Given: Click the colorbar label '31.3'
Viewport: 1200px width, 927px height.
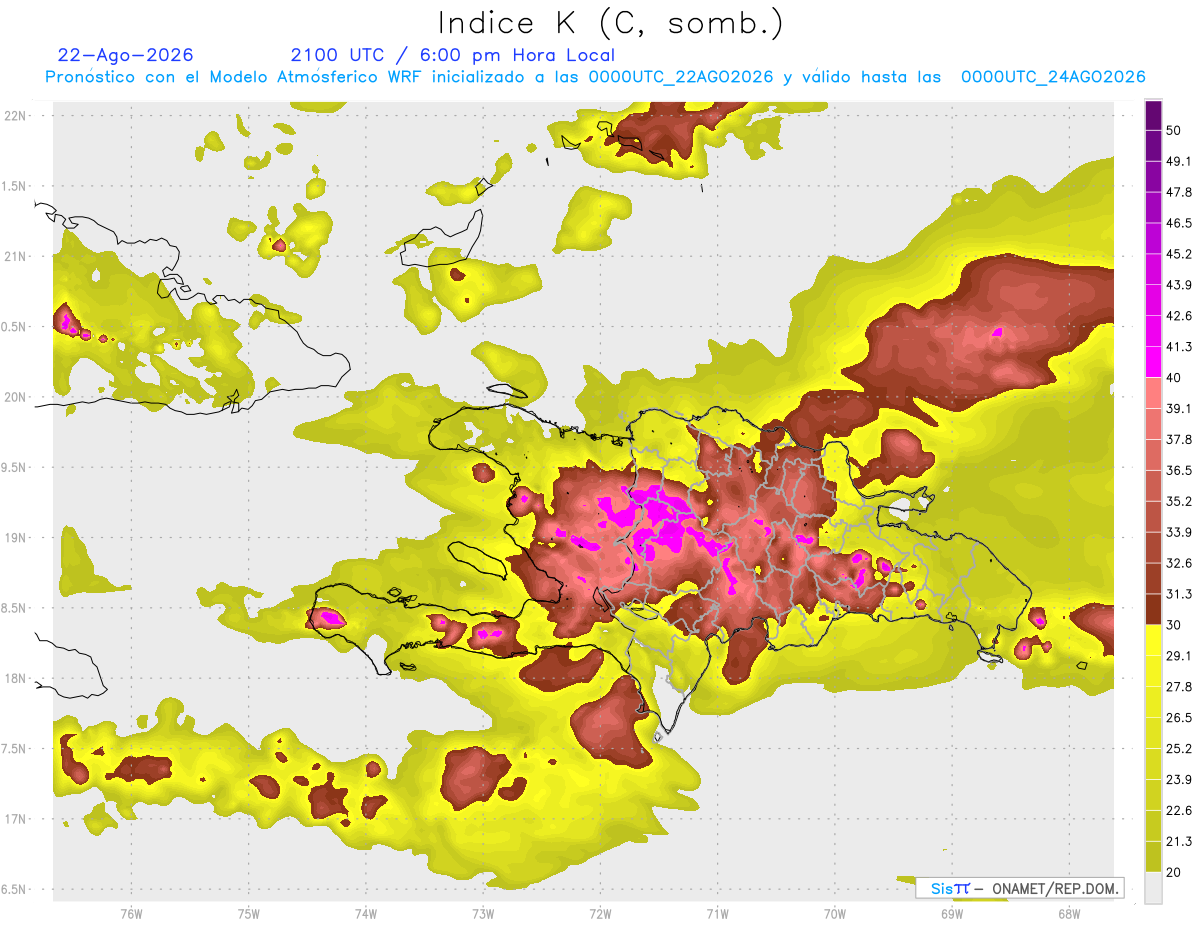Looking at the screenshot, I should click(x=1180, y=594).
